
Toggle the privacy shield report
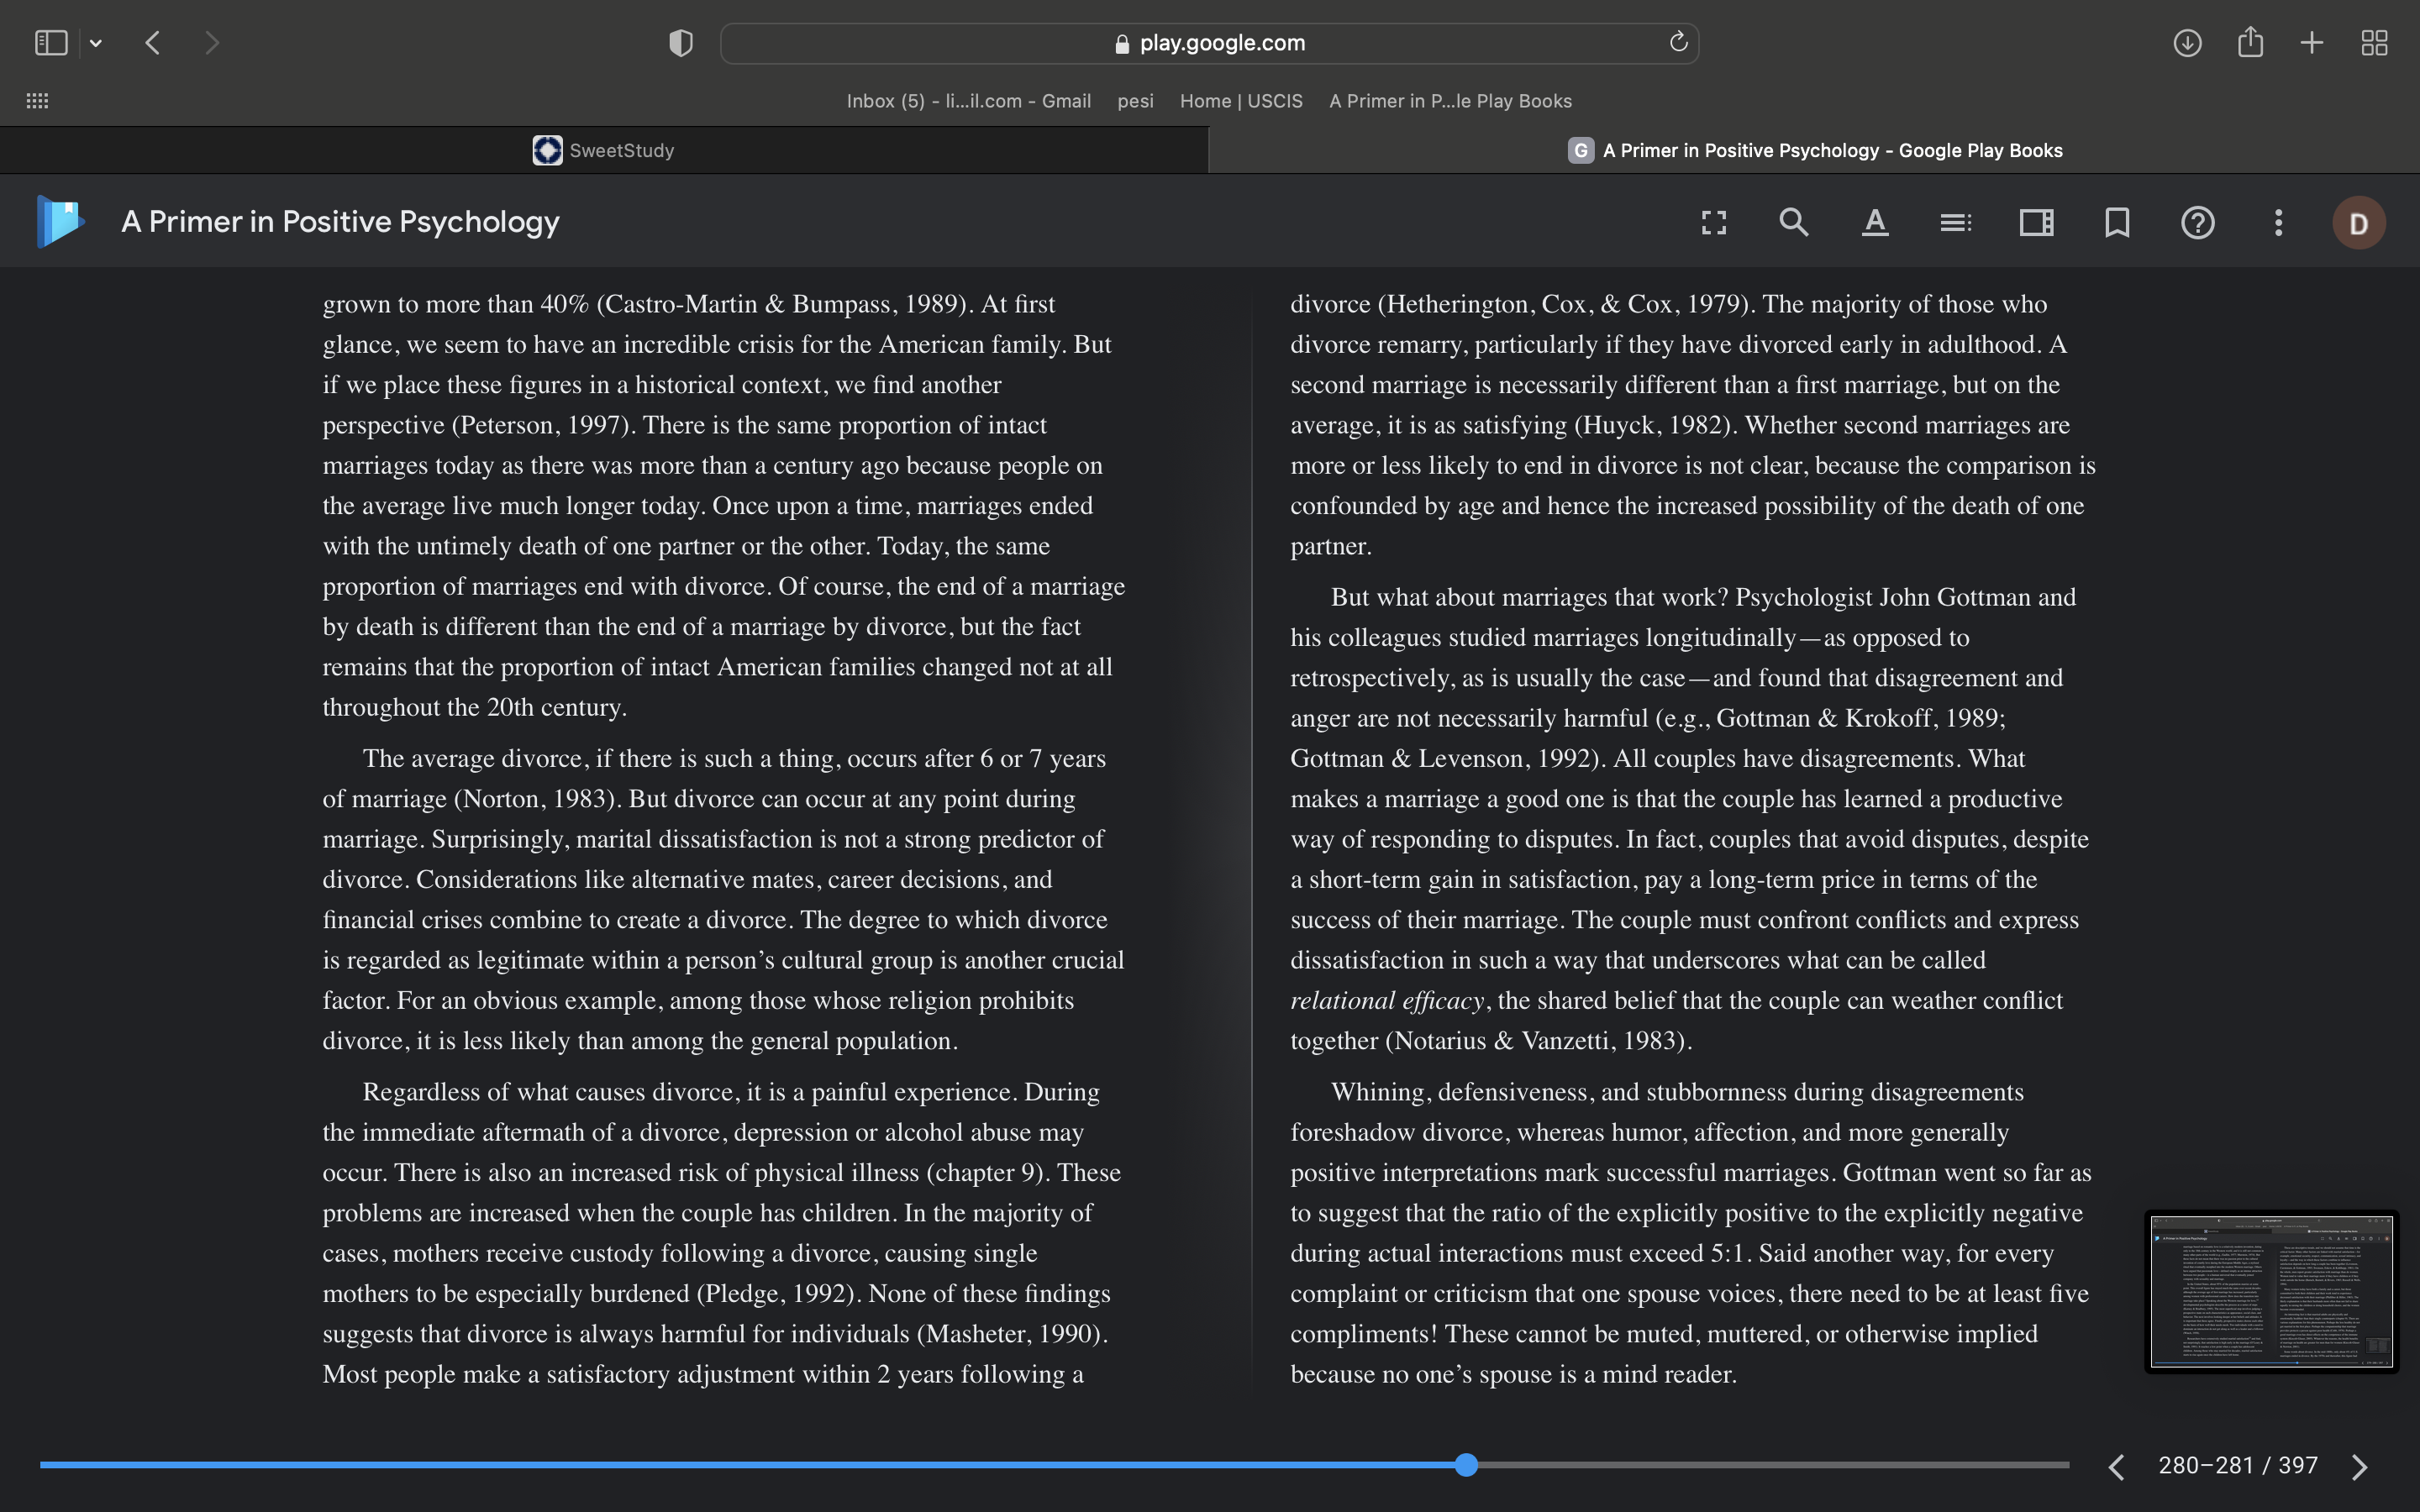pos(681,43)
